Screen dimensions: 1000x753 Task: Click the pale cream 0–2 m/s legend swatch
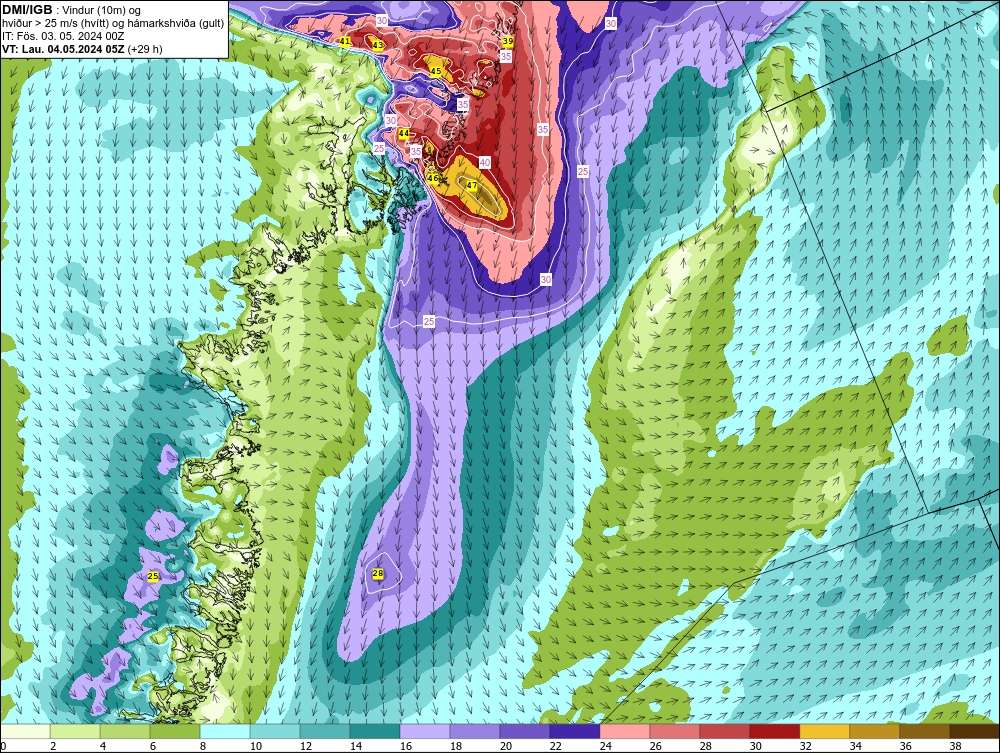click(x=25, y=731)
